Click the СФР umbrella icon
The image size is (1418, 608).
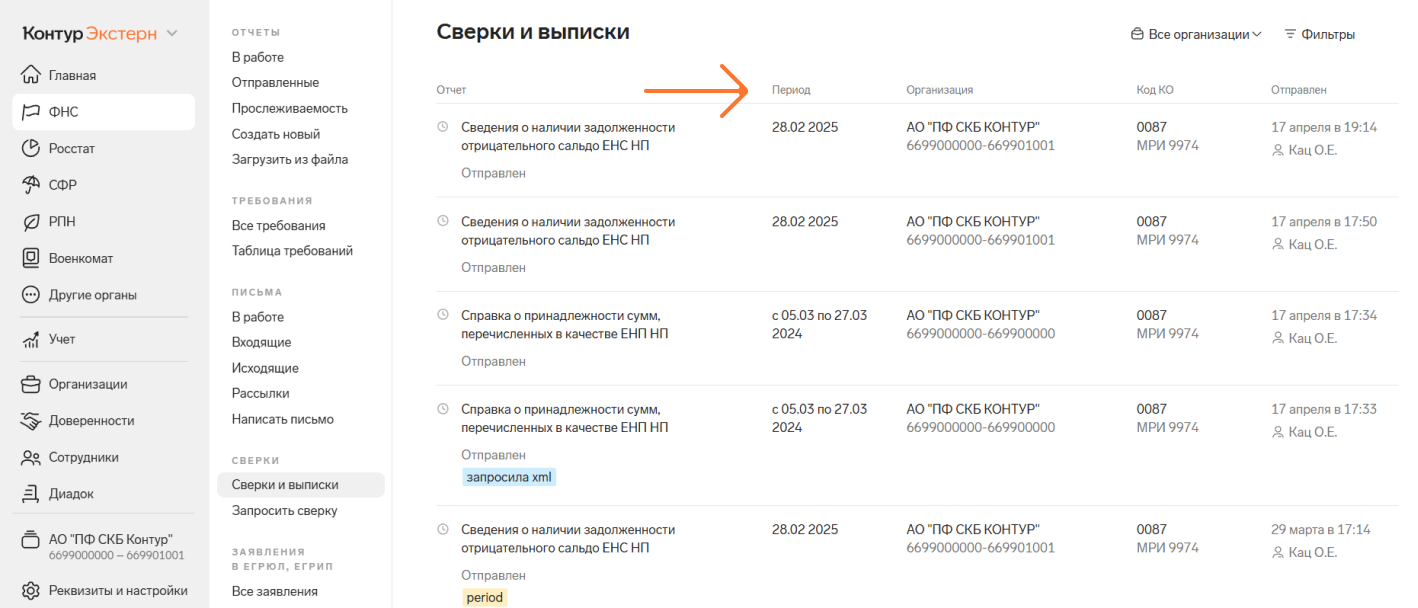[30, 185]
